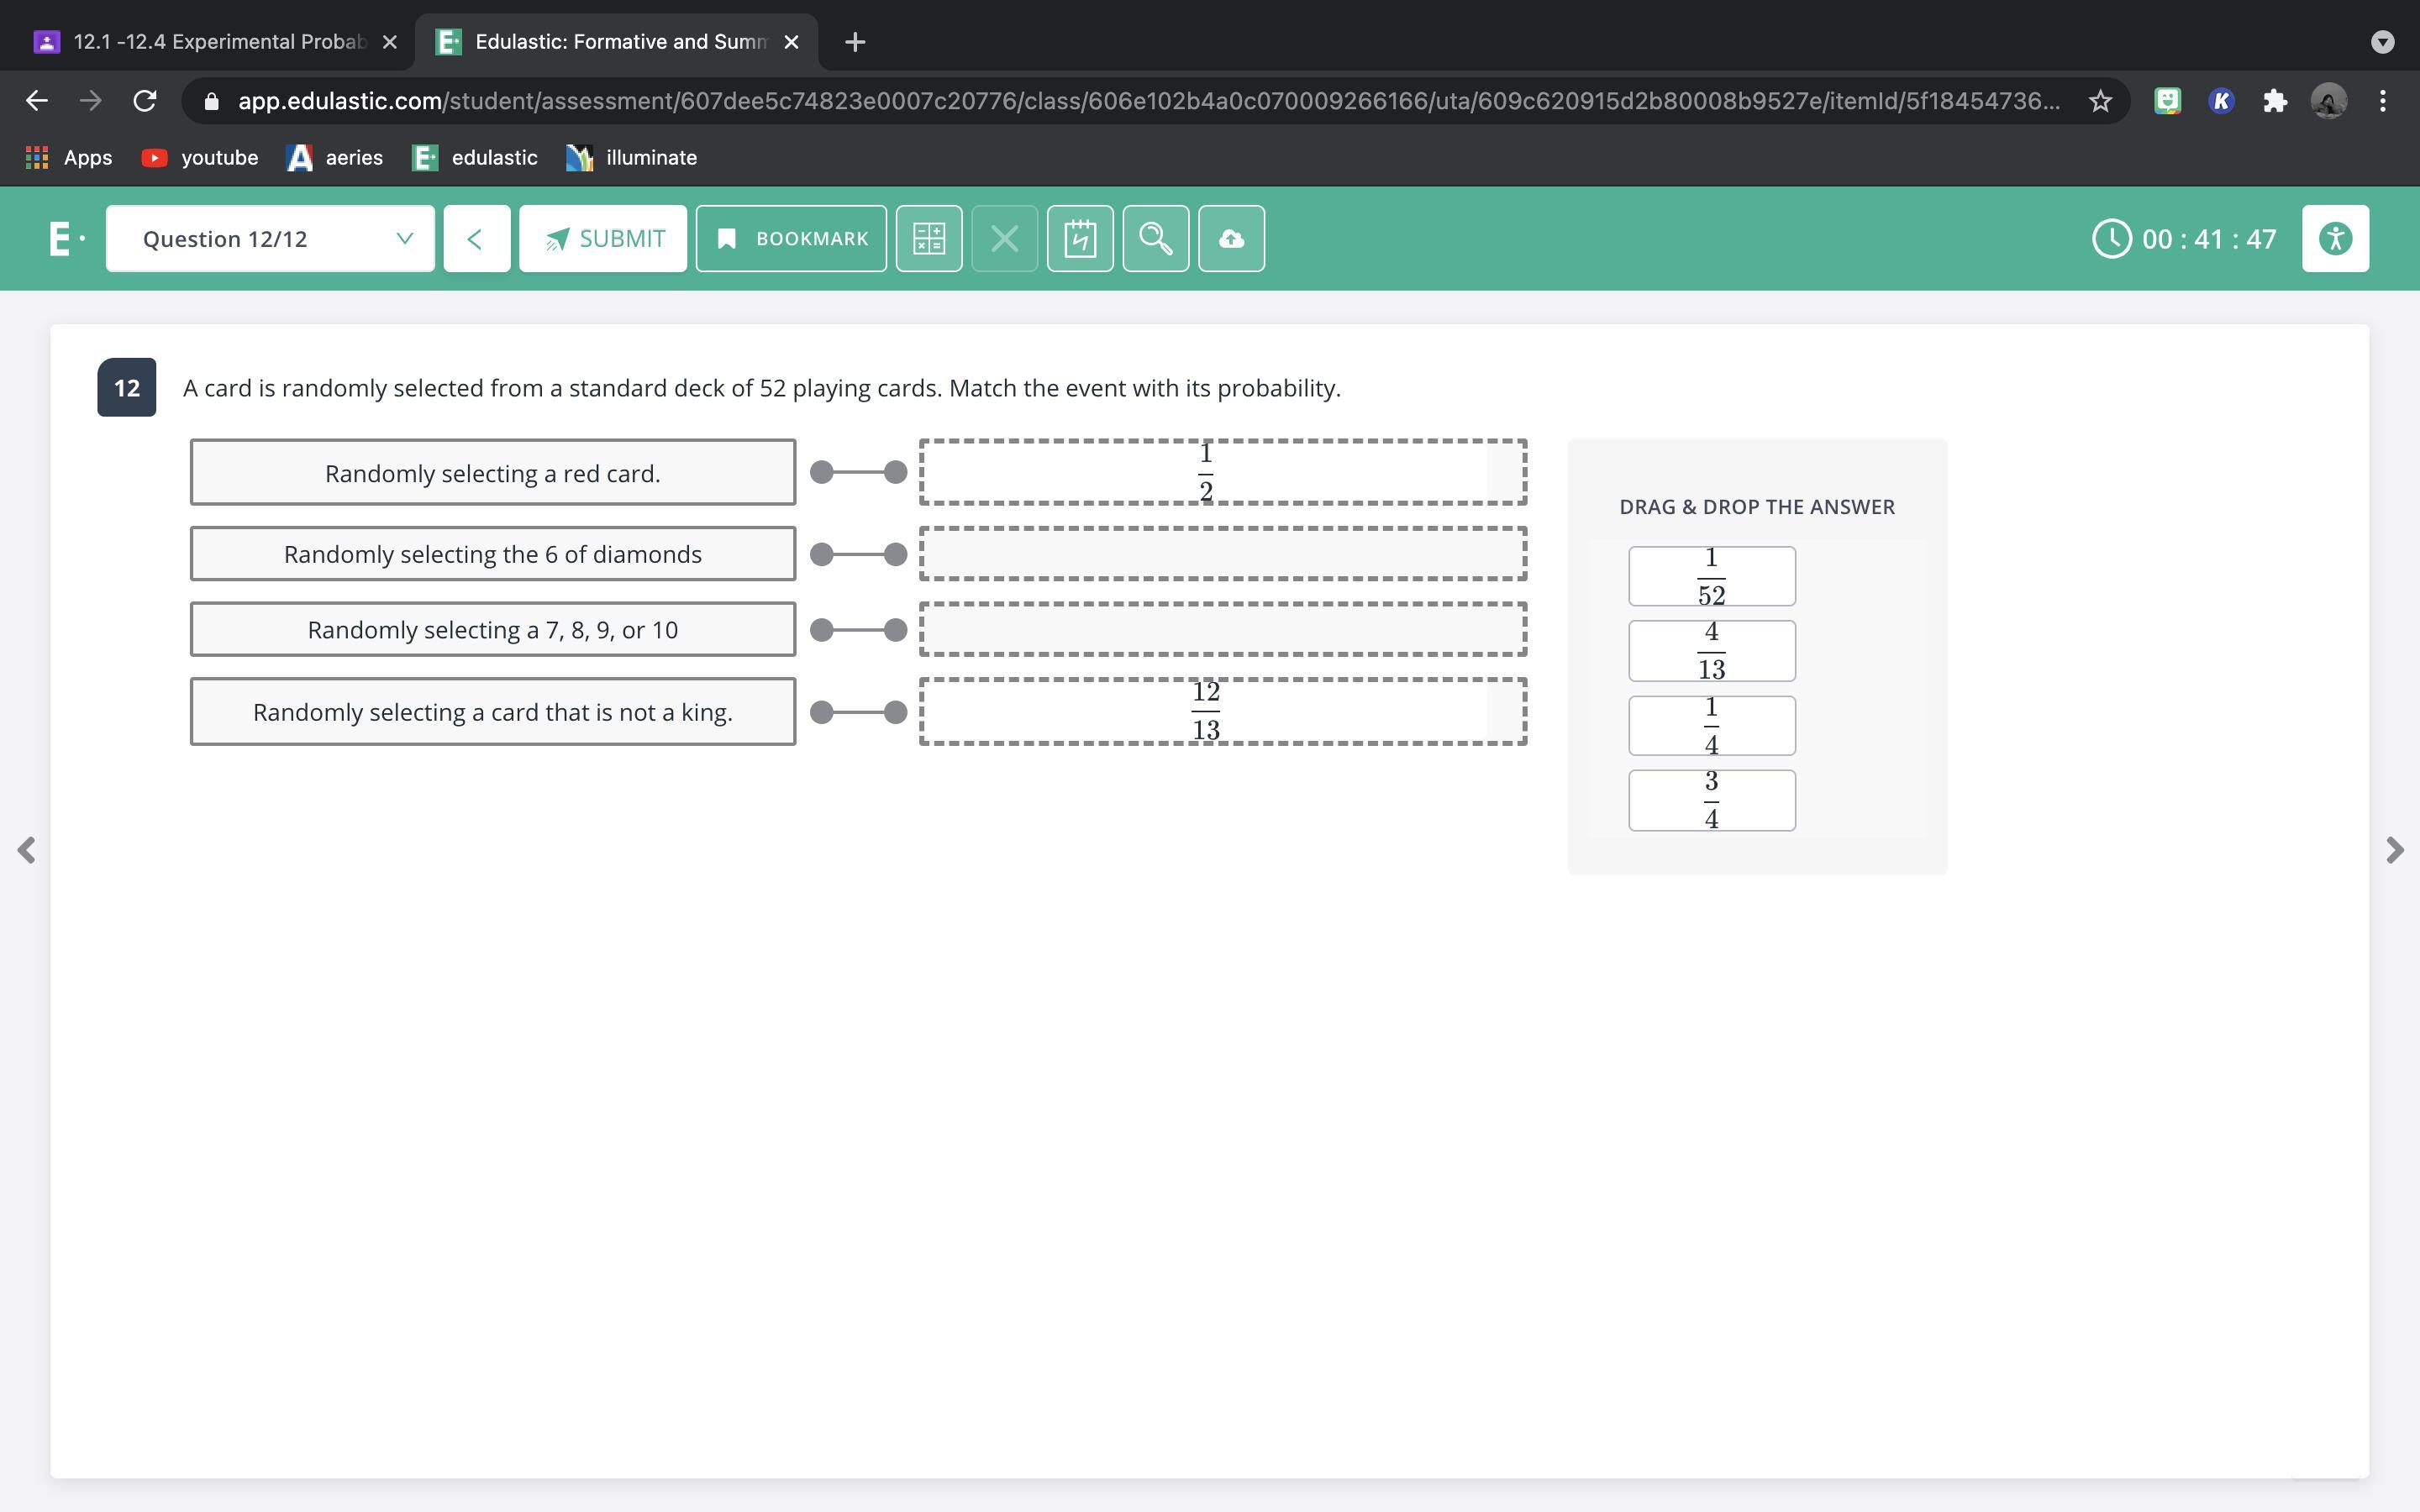
Task: Open the tab search dropdown arrow
Action: (2382, 42)
